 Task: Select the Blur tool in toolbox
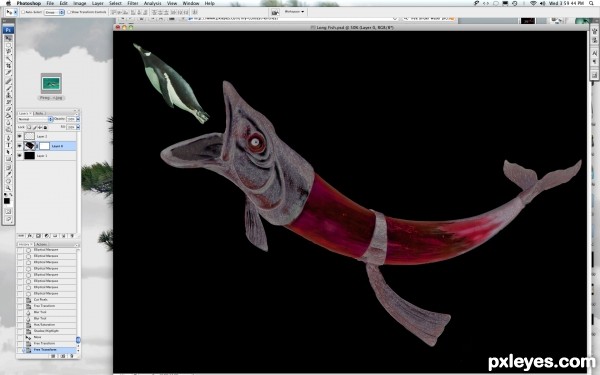8,122
